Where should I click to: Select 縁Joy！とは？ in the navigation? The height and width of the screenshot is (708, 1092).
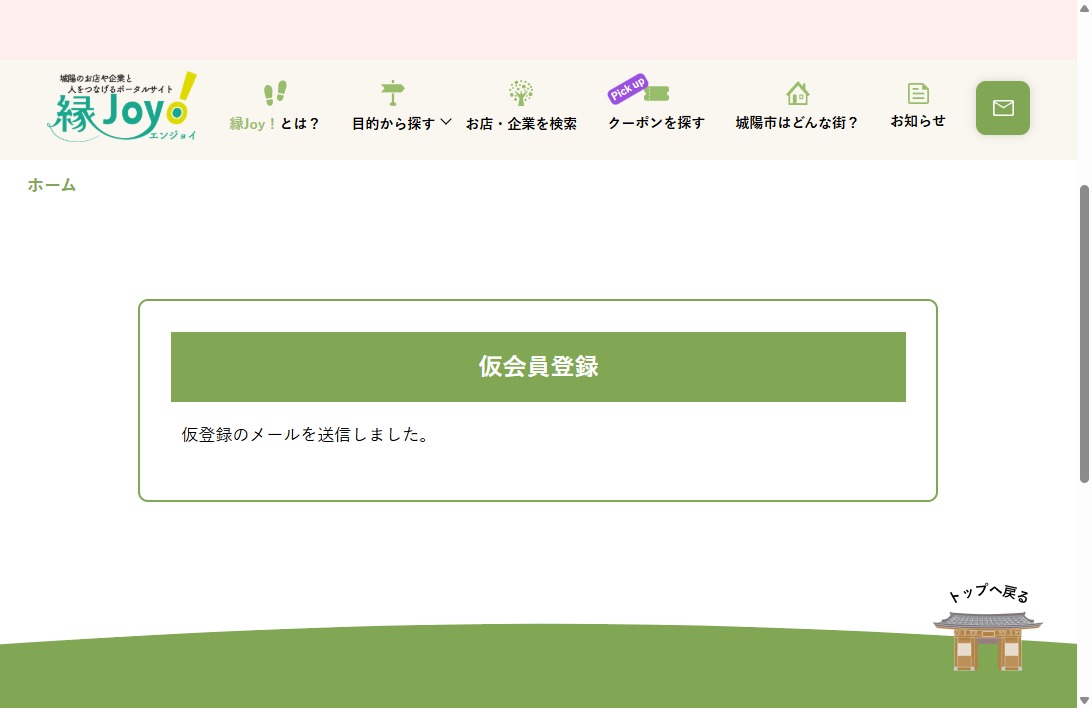275,123
